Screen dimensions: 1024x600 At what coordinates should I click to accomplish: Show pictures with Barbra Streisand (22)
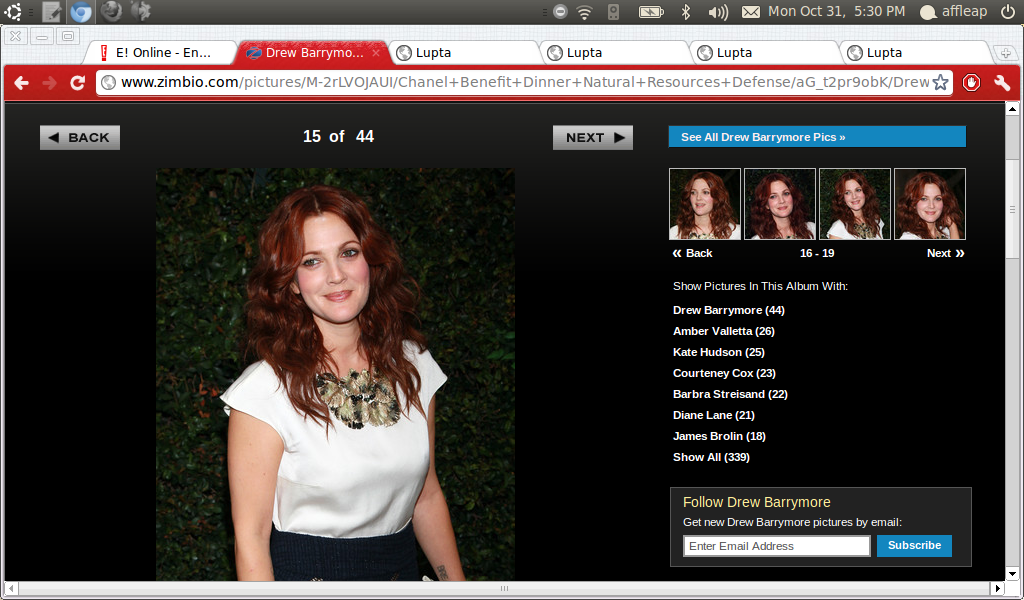pyautogui.click(x=730, y=394)
